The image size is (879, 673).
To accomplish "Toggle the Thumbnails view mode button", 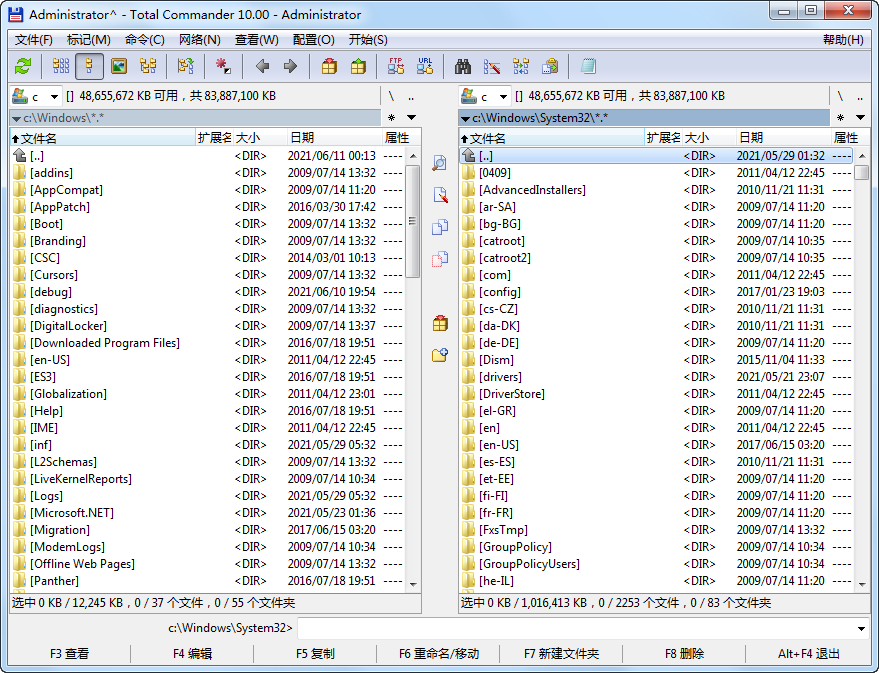I will tap(119, 67).
